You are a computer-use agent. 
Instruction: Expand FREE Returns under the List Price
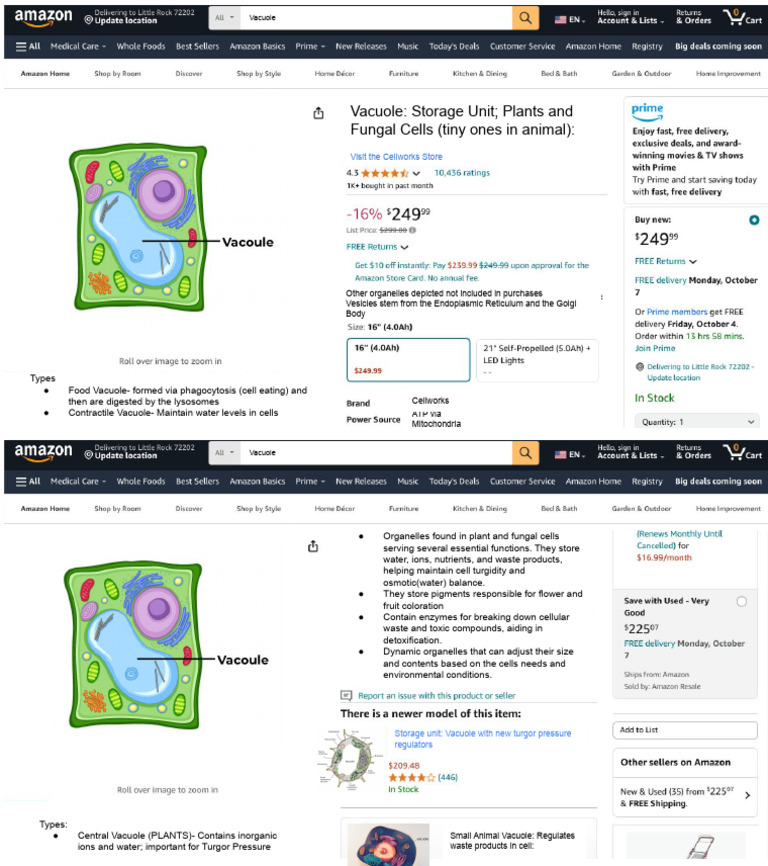click(x=377, y=246)
